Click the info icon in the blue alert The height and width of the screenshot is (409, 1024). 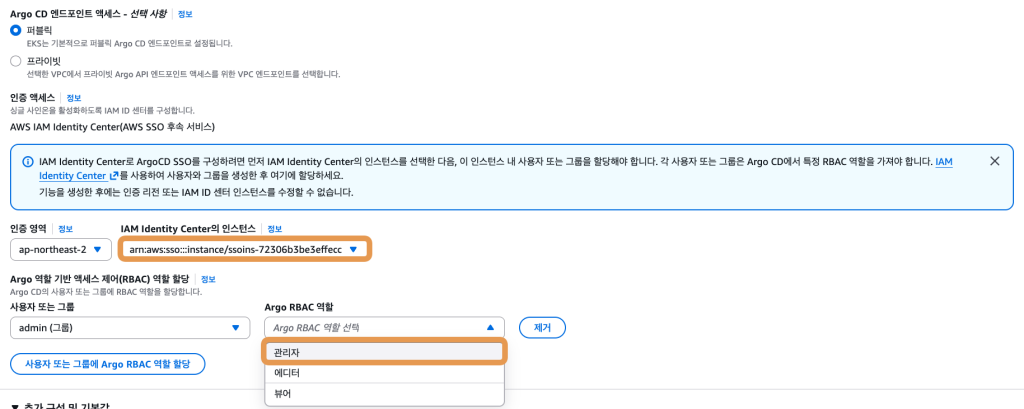[26, 161]
